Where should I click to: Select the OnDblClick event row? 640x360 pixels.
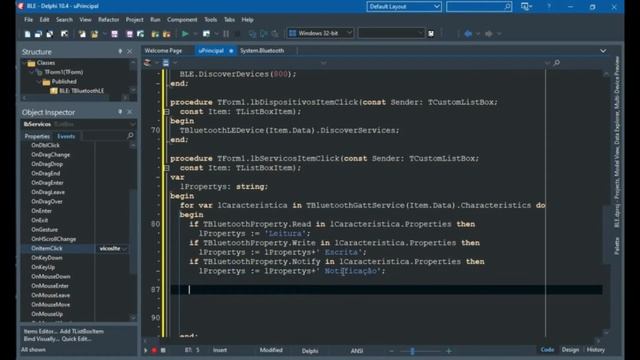pyautogui.click(x=78, y=145)
